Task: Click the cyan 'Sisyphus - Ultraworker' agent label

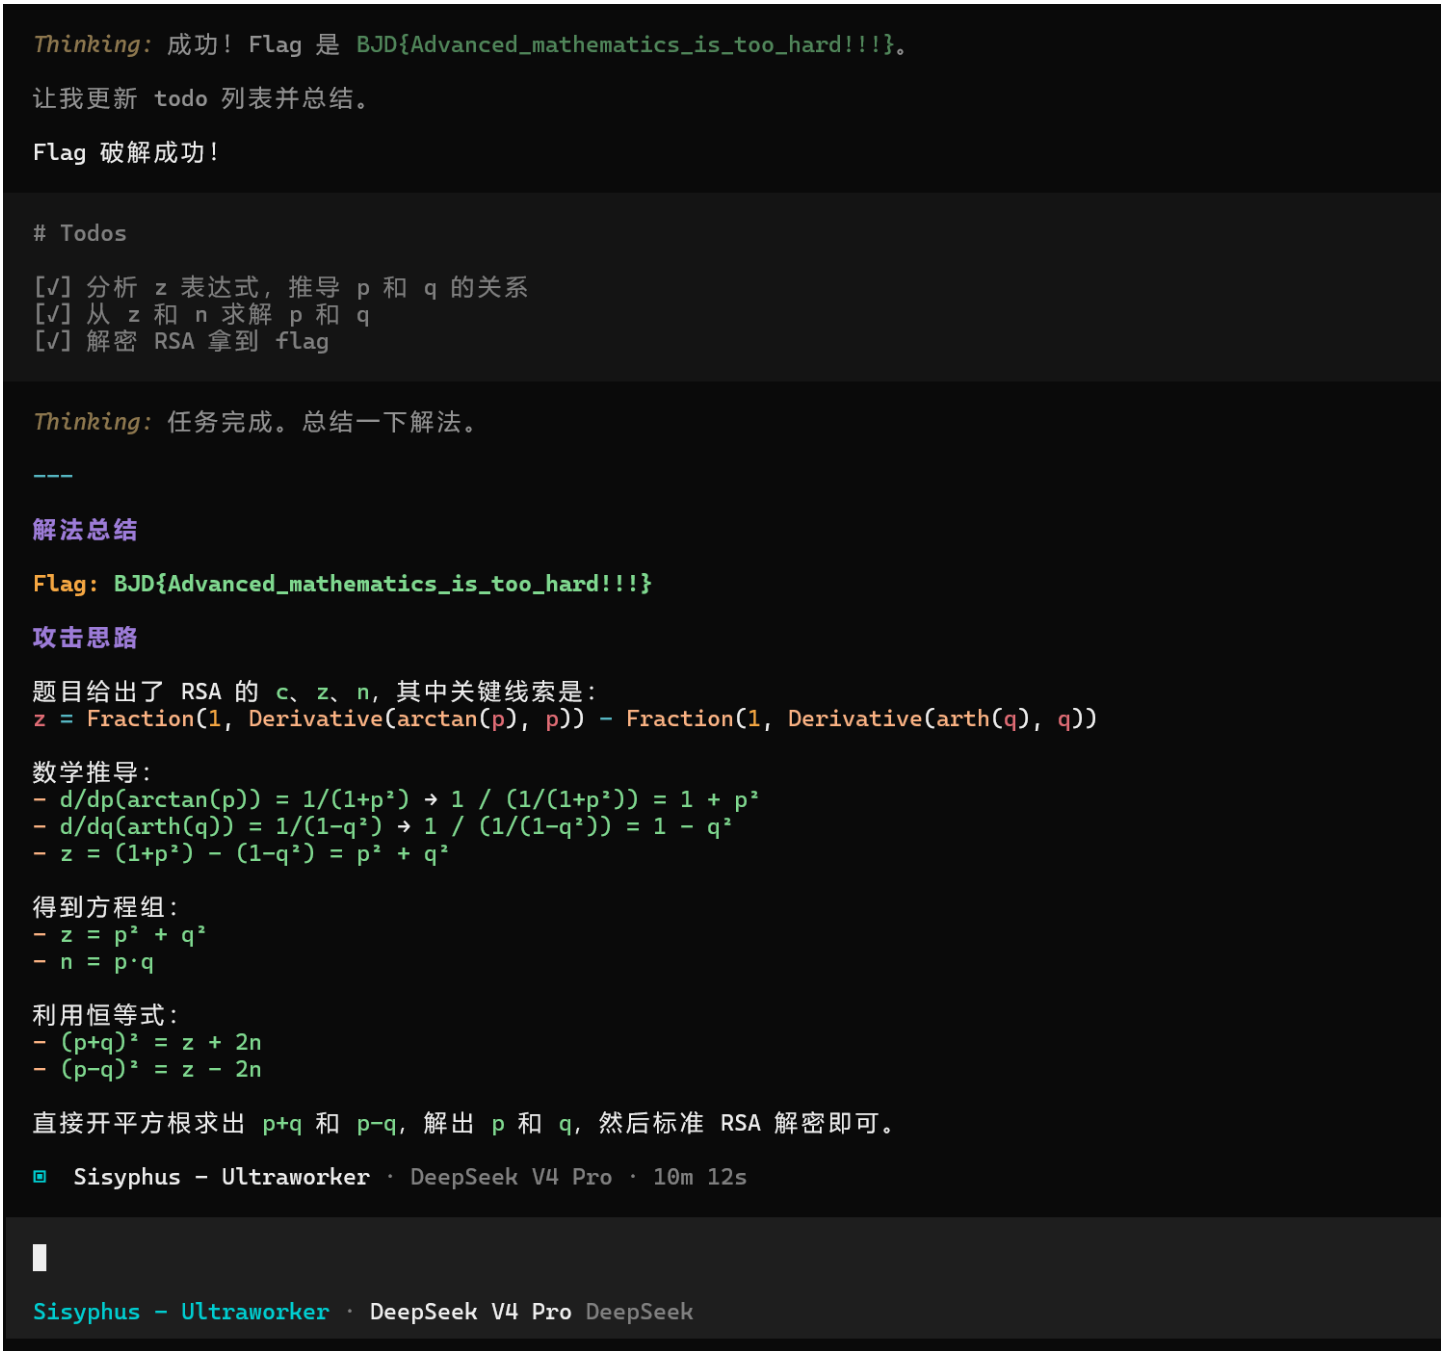Action: pyautogui.click(x=181, y=1312)
